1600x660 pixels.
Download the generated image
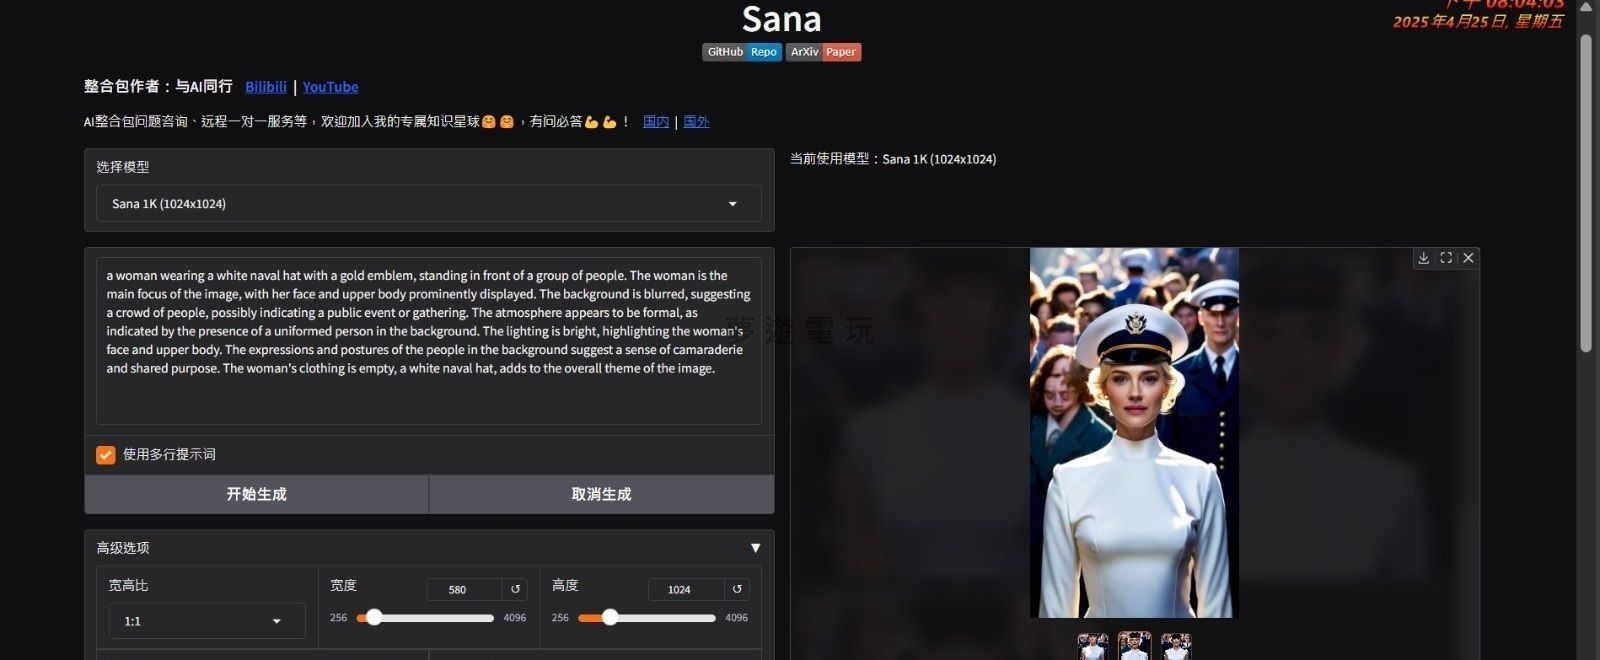[1423, 258]
